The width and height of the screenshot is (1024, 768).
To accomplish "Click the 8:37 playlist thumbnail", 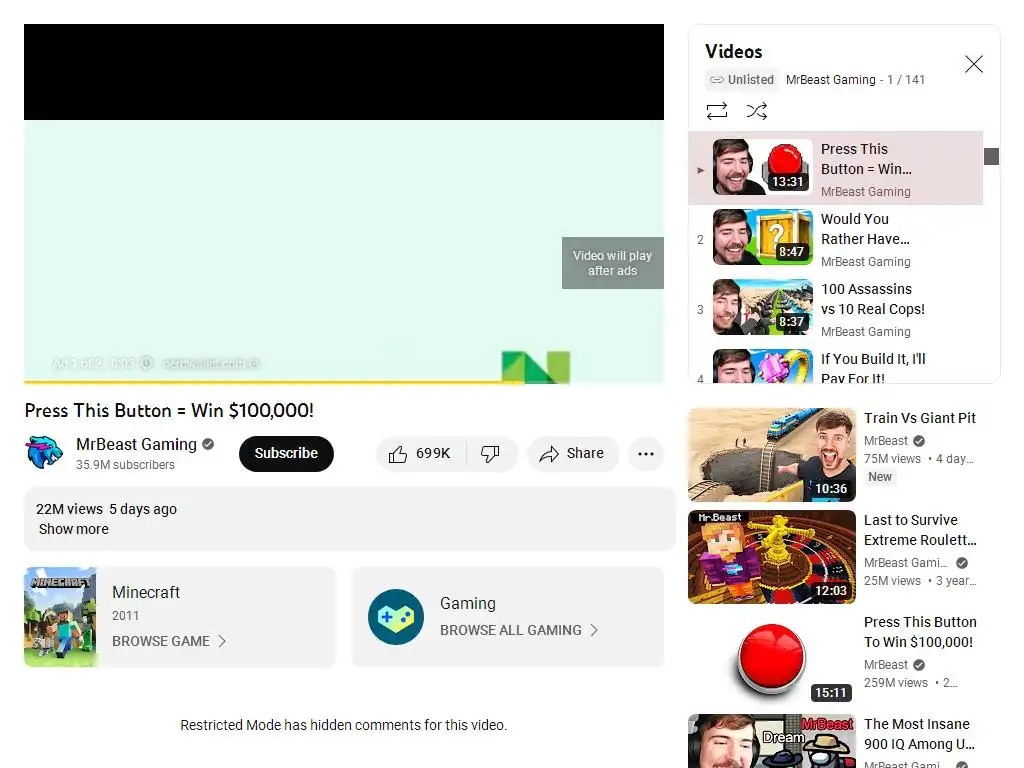I will [x=763, y=307].
